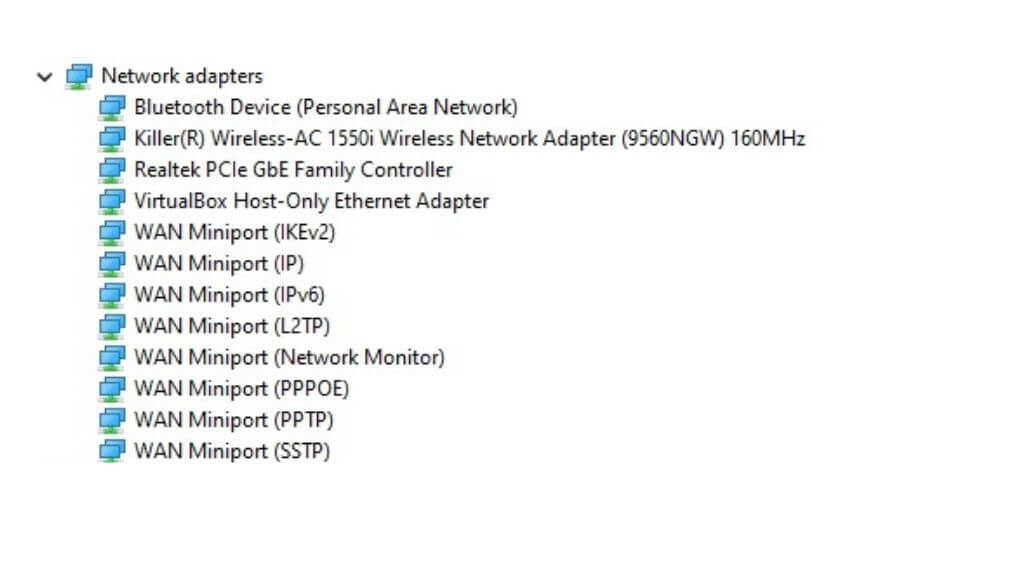Click the VirtualBox Host-Only adapter icon
Viewport: 1024px width, 576px height.
pos(112,201)
